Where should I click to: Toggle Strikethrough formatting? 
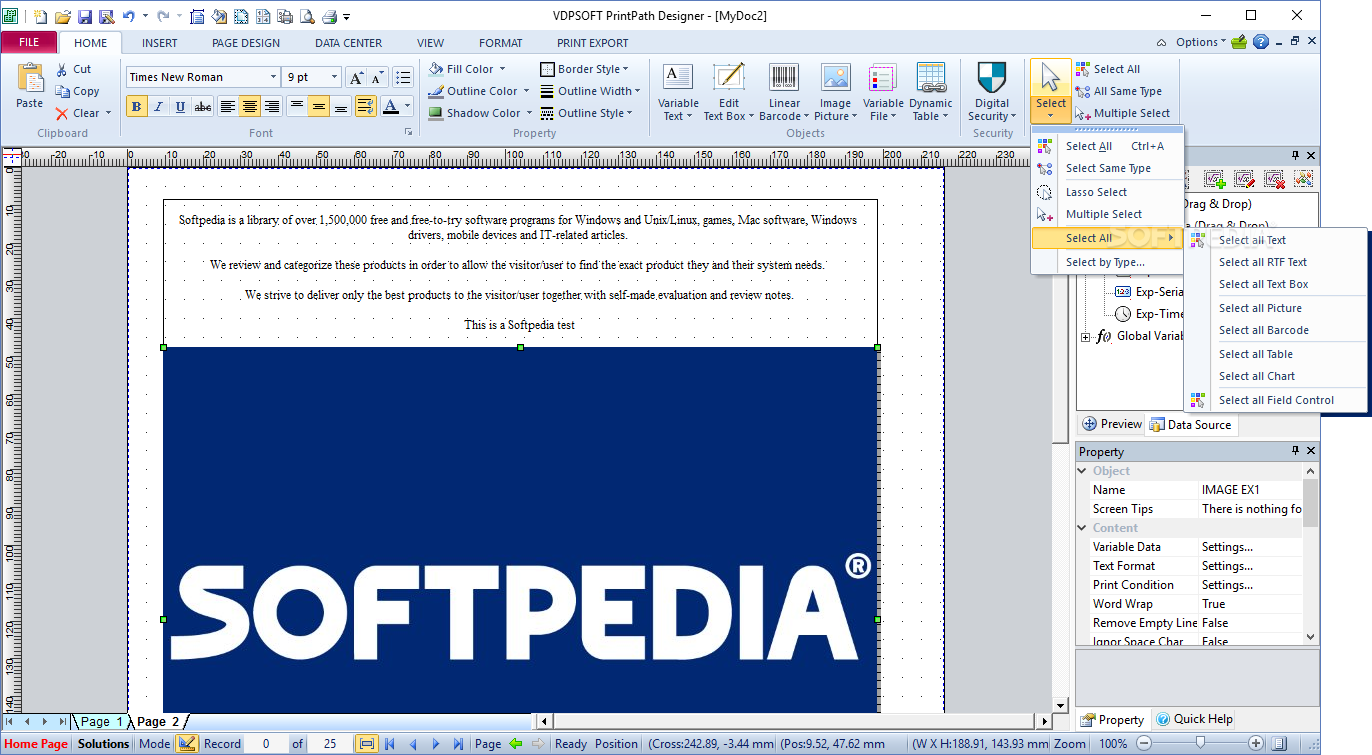[x=203, y=107]
